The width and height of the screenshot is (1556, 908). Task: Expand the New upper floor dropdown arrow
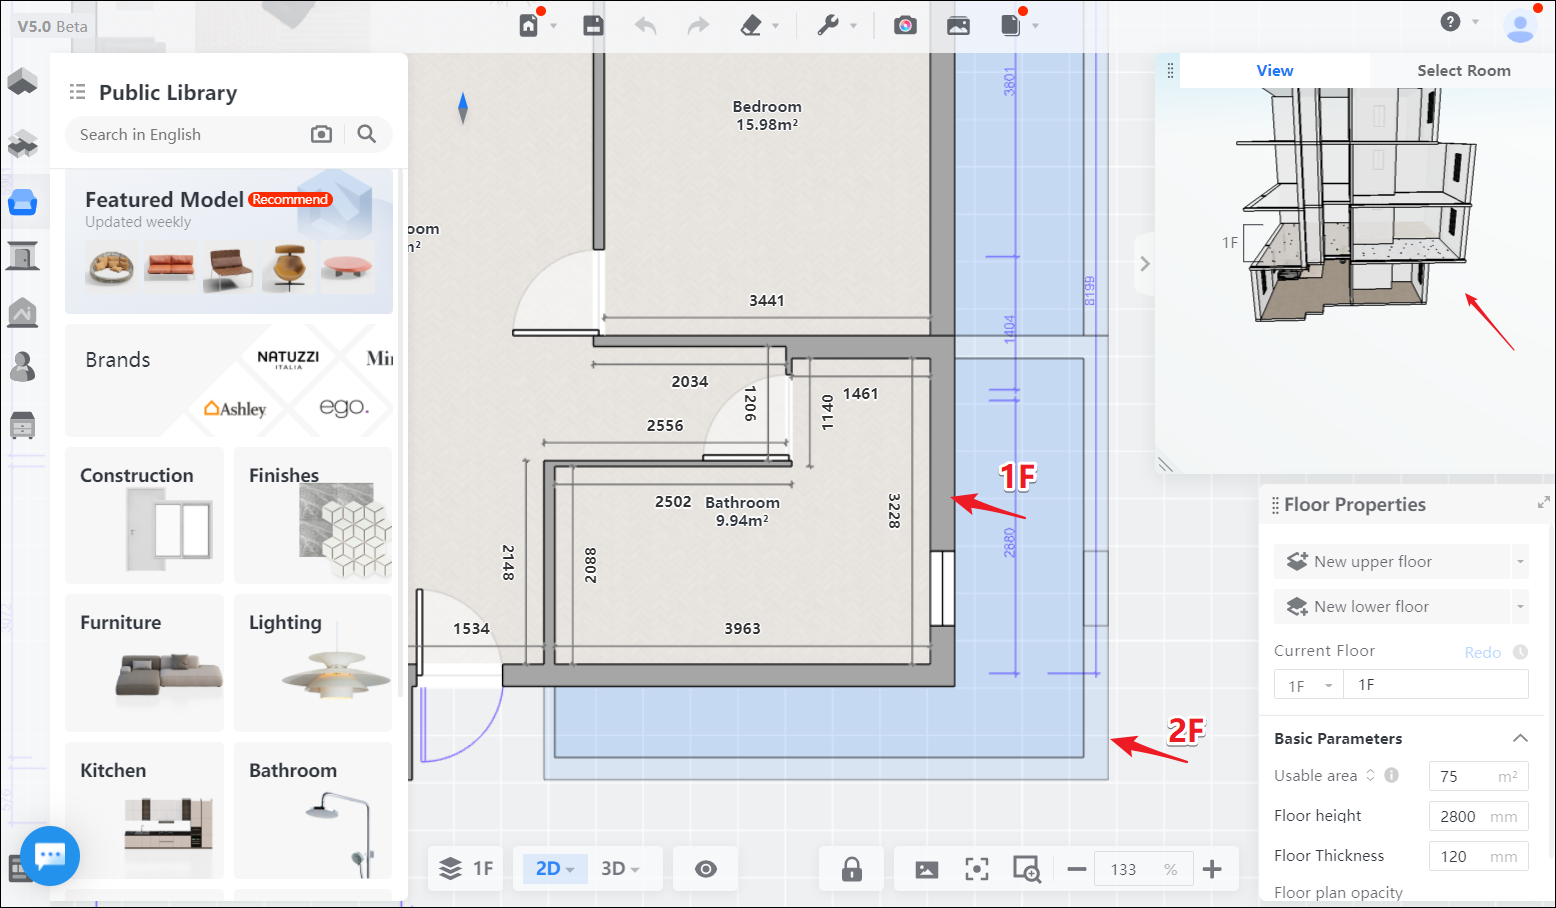1520,562
